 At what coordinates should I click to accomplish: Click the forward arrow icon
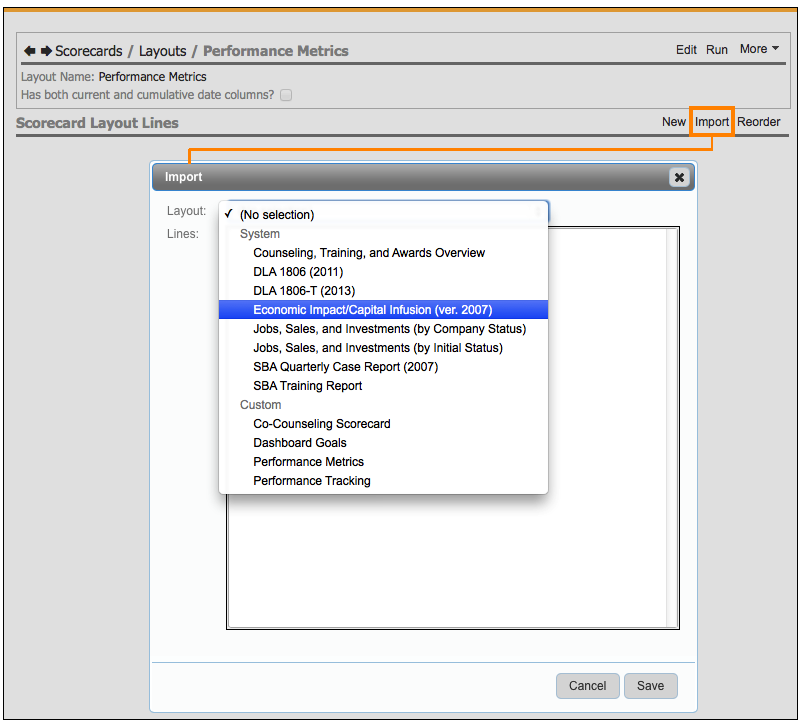tap(46, 51)
